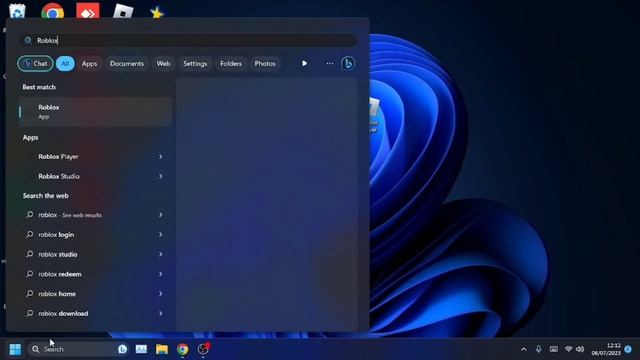Show more filter tabs with play arrow
The height and width of the screenshot is (360, 640).
(304, 64)
